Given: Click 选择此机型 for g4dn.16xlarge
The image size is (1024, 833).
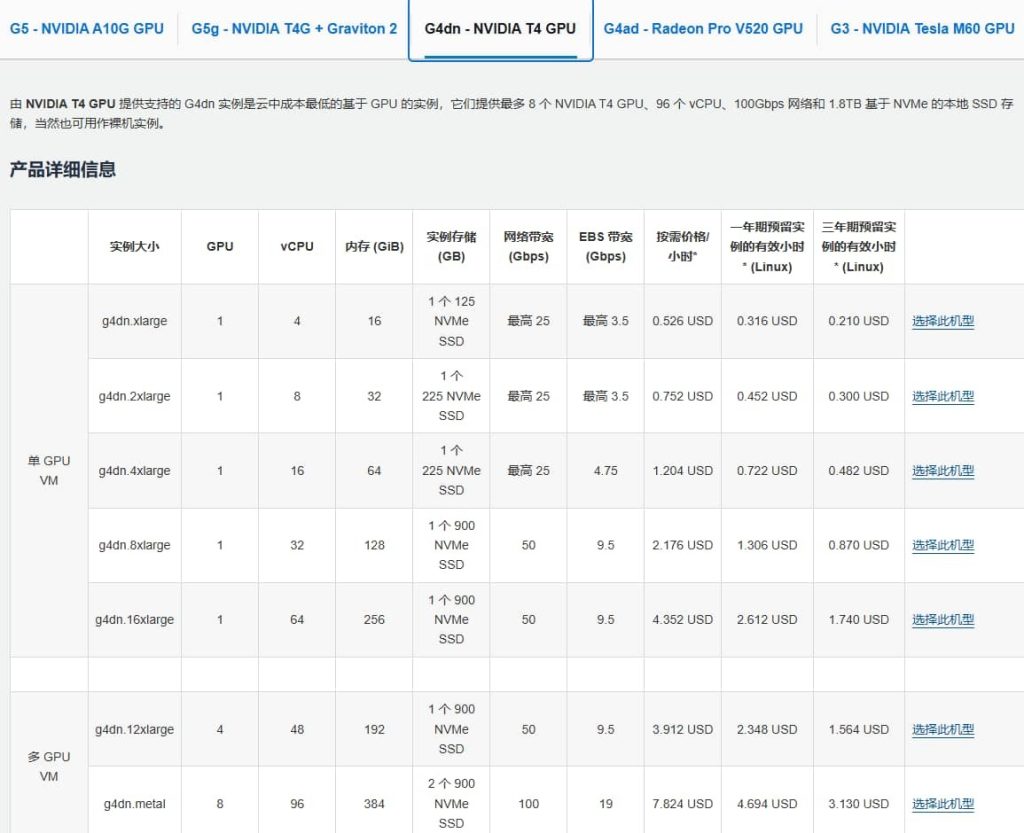Looking at the screenshot, I should [x=941, y=619].
